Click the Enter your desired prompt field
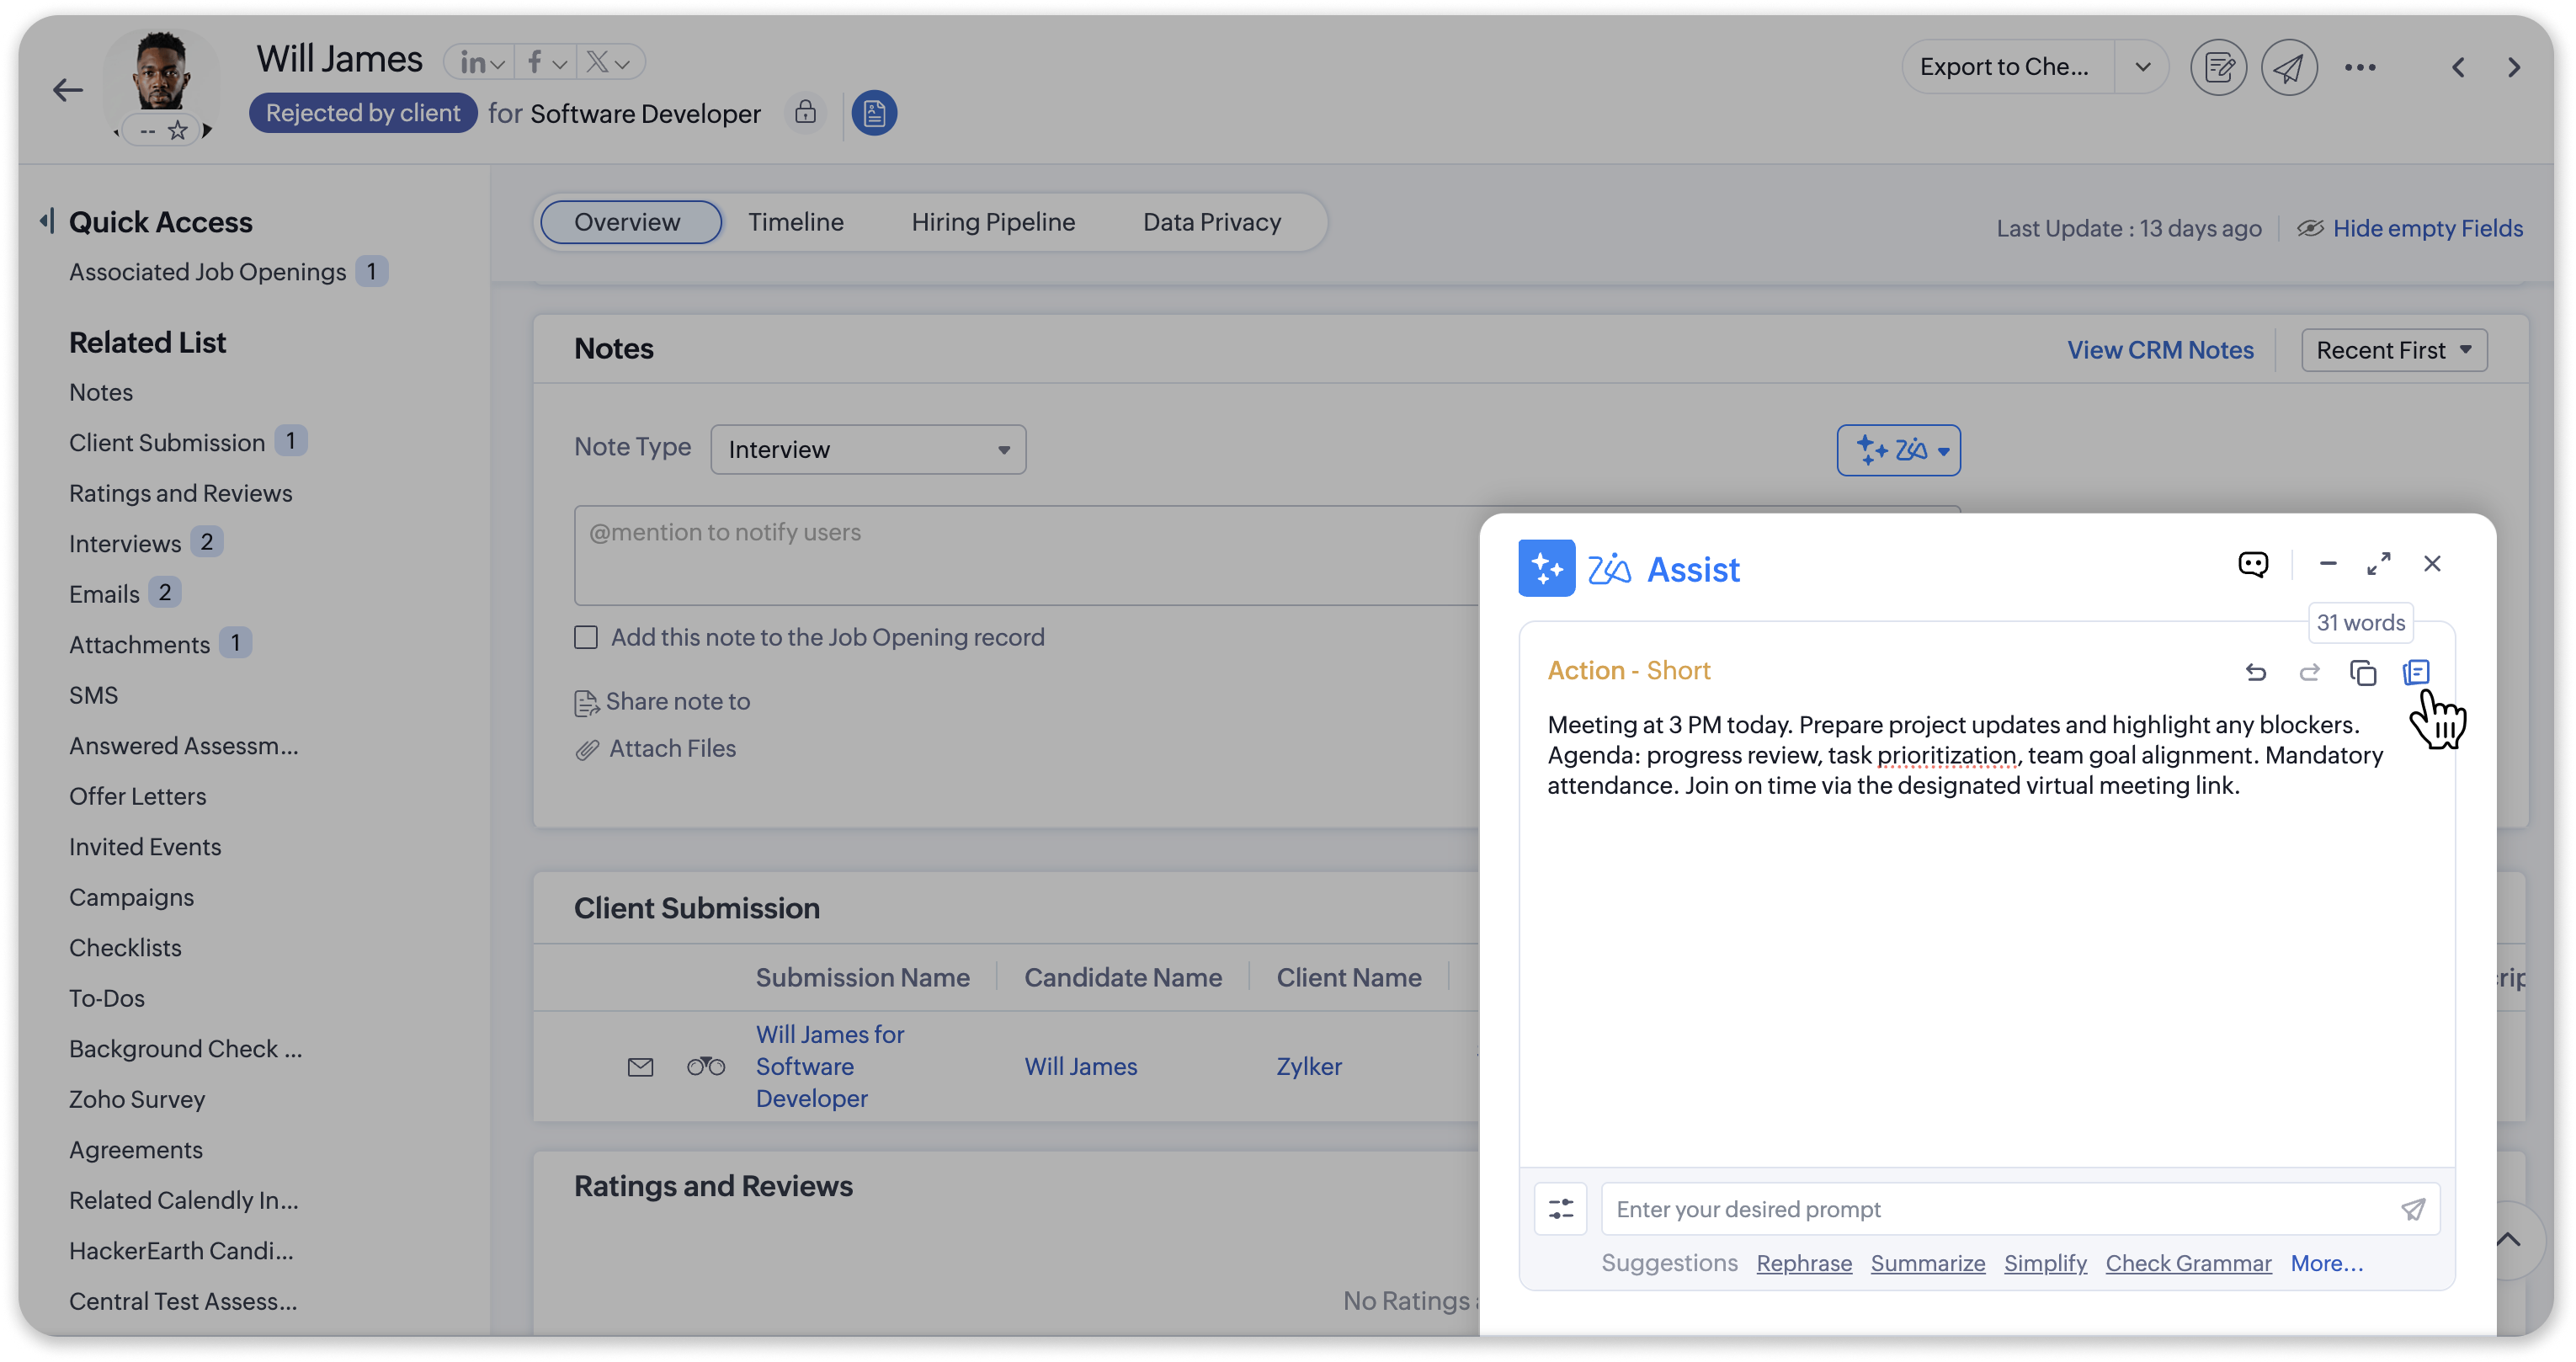Screen dimensions: 2576x1362 coord(1995,1209)
